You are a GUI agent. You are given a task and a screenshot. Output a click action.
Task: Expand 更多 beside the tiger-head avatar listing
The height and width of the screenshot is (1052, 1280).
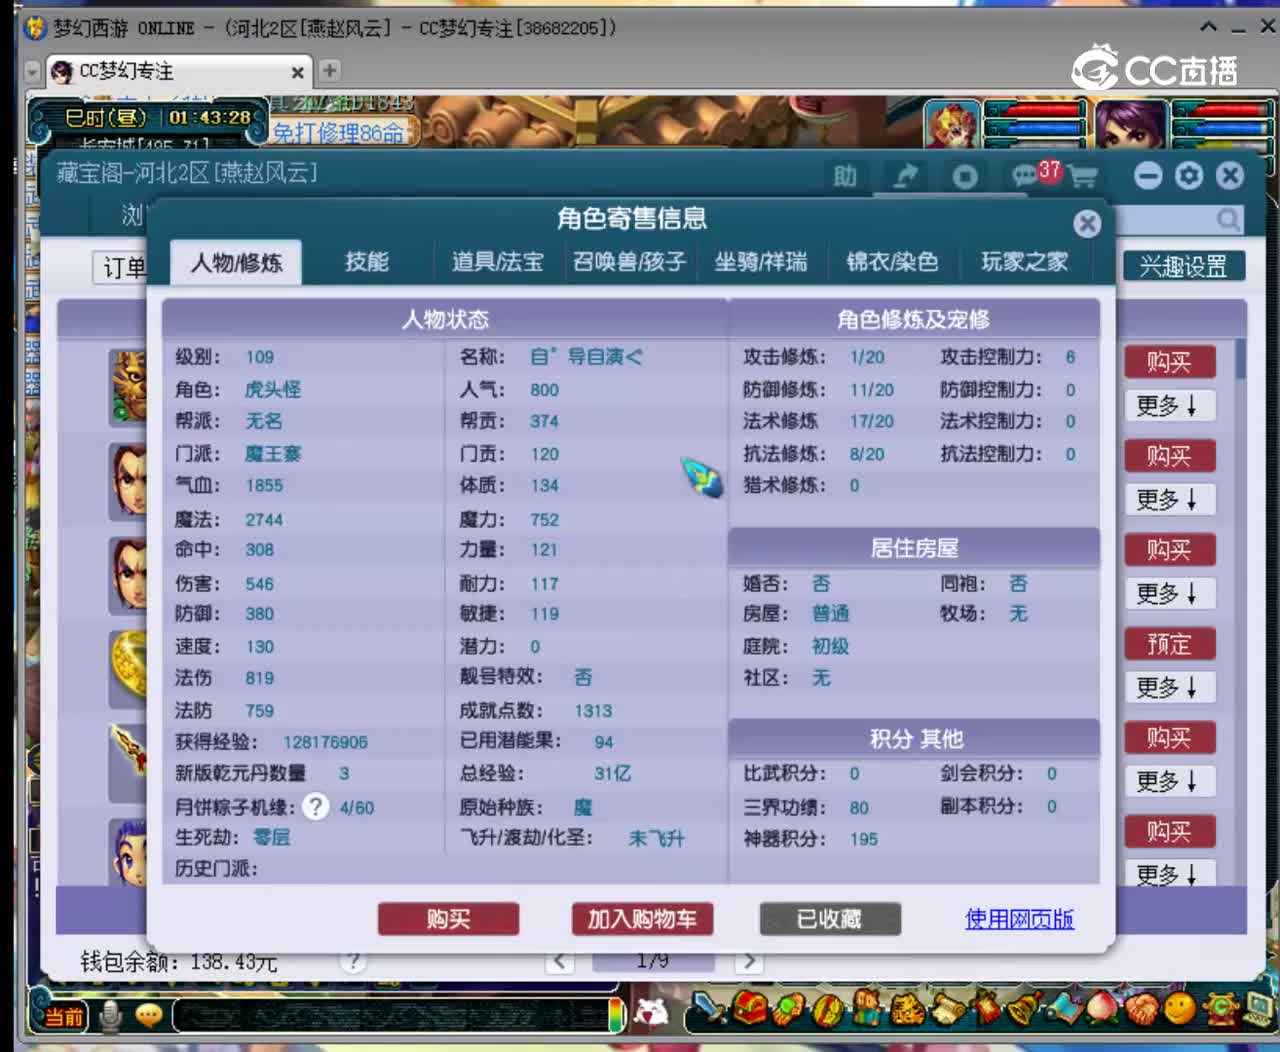[1168, 405]
